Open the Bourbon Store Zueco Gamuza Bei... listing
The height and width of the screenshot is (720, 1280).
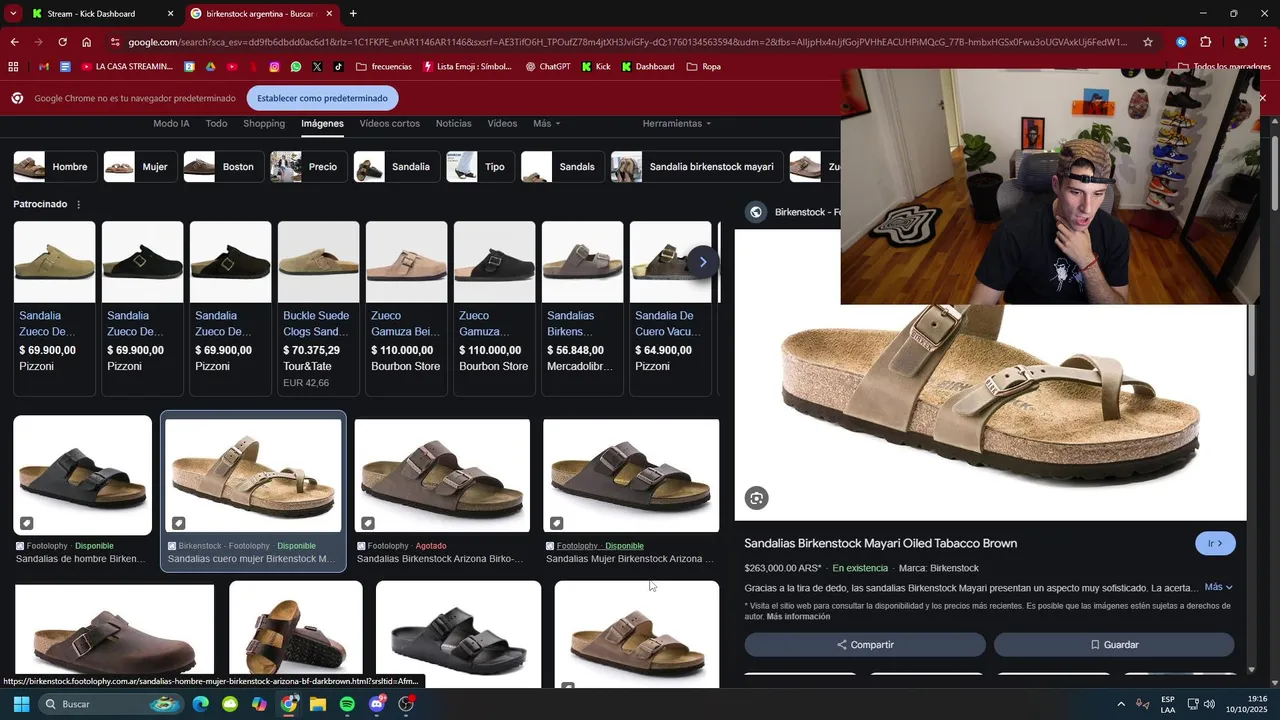[406, 308]
